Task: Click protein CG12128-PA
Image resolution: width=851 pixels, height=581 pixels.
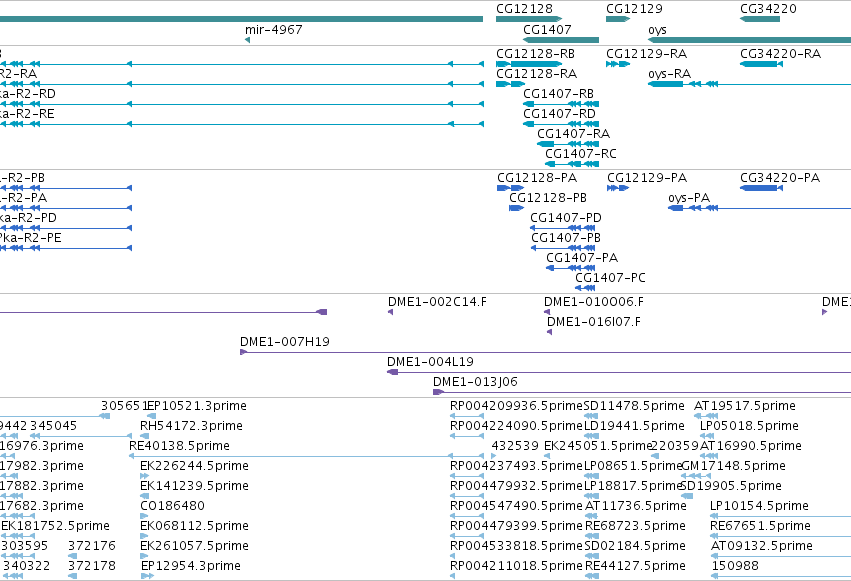Action: point(537,178)
